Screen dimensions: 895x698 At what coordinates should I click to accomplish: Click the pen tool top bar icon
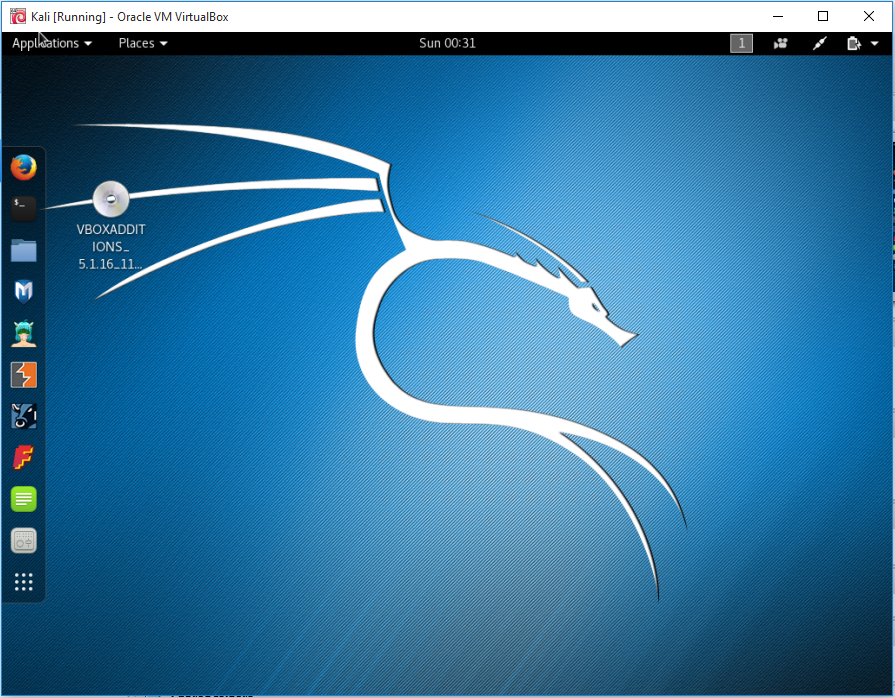(820, 43)
